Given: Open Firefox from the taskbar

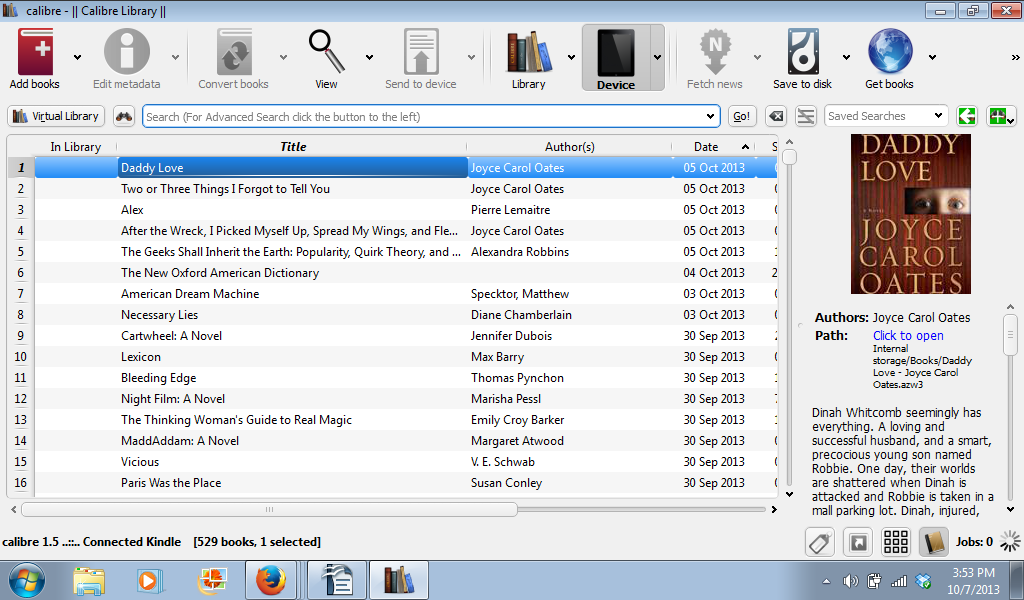Looking at the screenshot, I should pyautogui.click(x=271, y=580).
